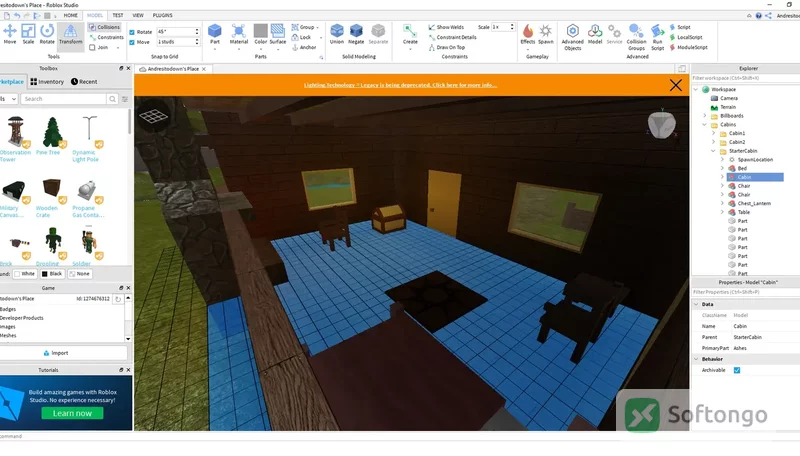
Task: Open the part Color picker
Action: coord(260,34)
